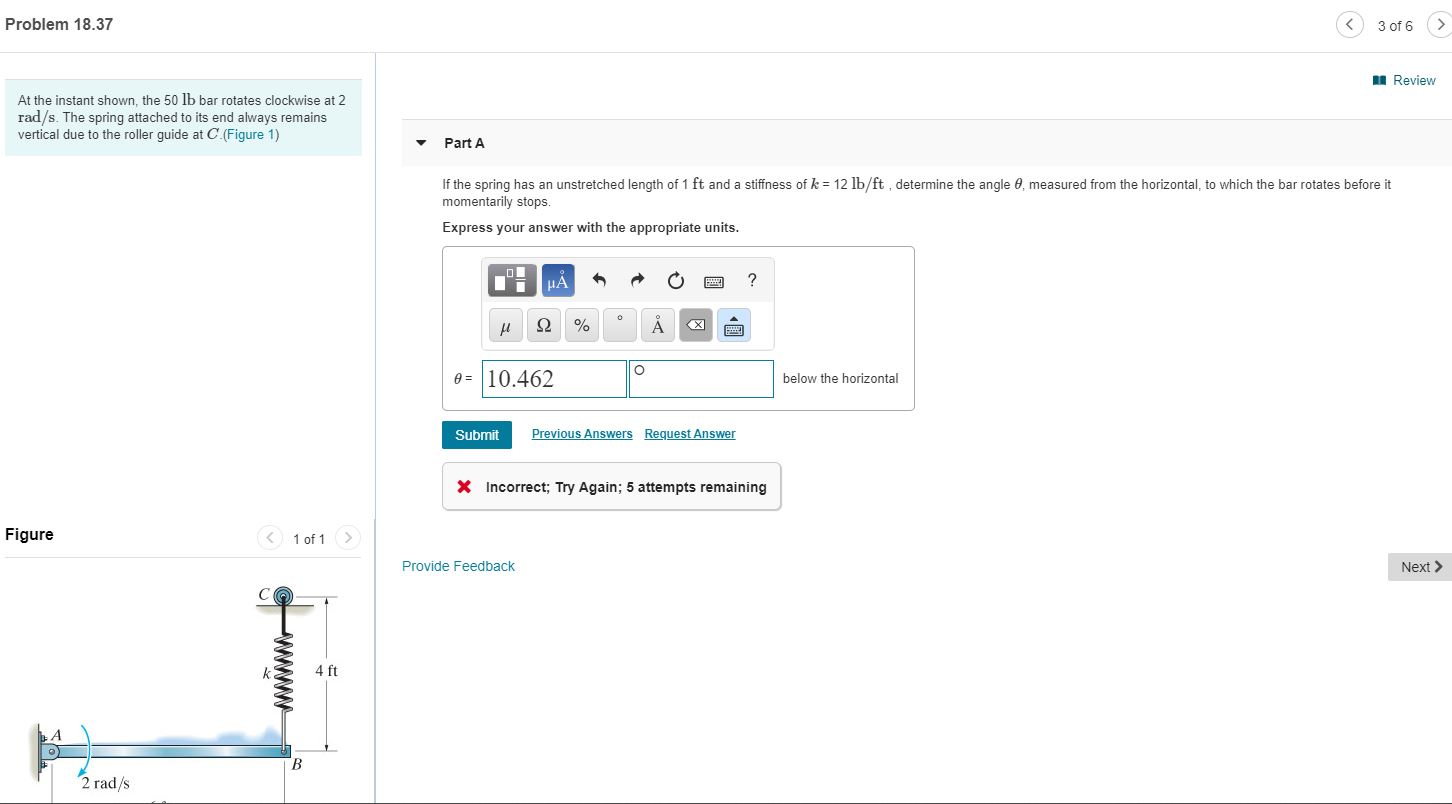Click the '1 of 1' figure counter

click(x=309, y=539)
